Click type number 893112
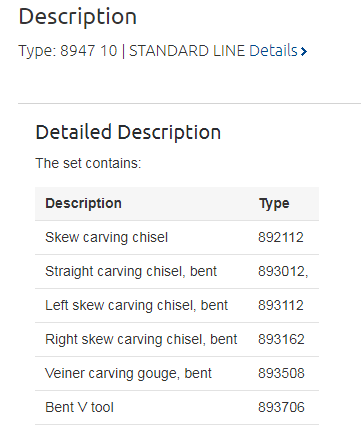Viewport: 361px width, 438px height. coord(281,306)
